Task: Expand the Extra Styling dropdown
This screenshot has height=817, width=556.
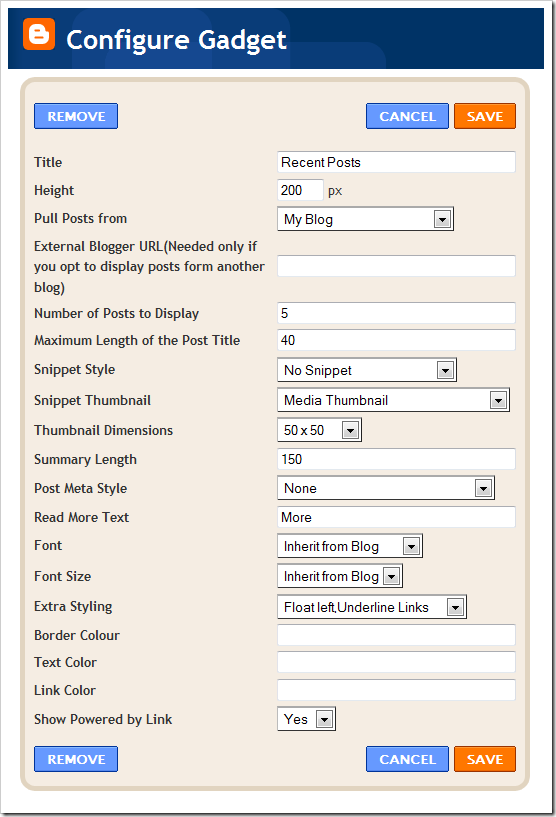Action: coord(372,607)
